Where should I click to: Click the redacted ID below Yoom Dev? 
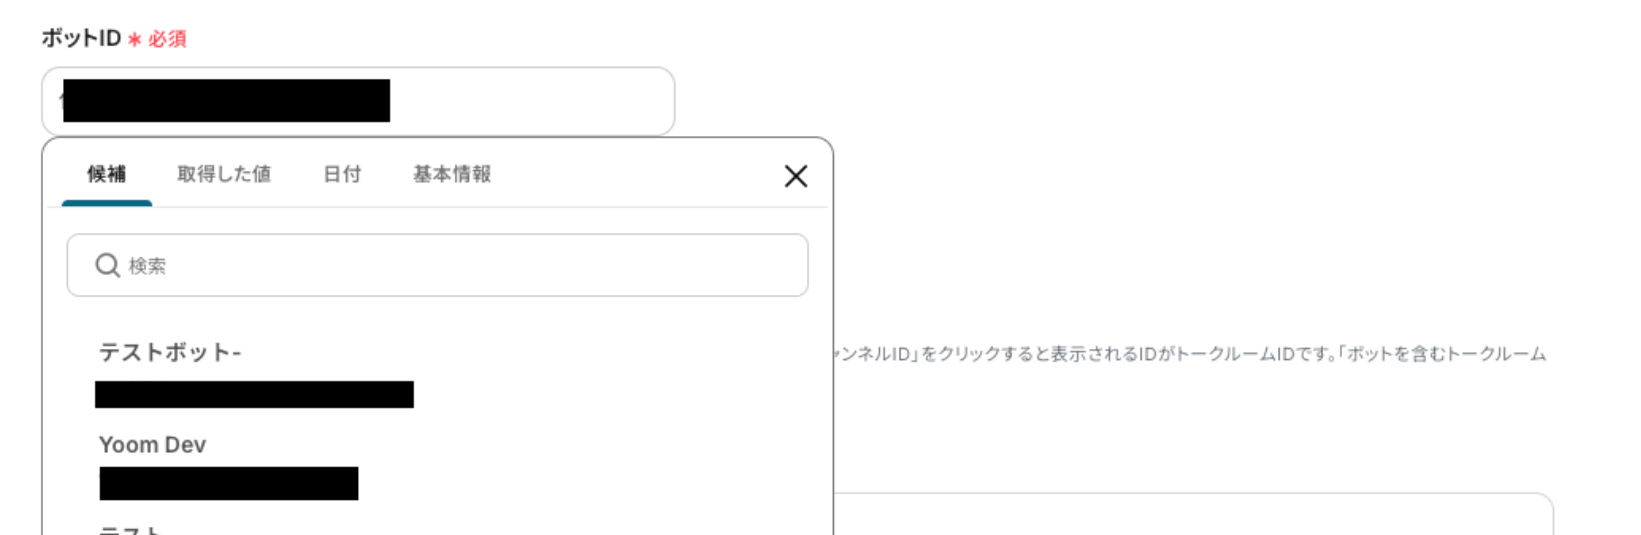229,483
